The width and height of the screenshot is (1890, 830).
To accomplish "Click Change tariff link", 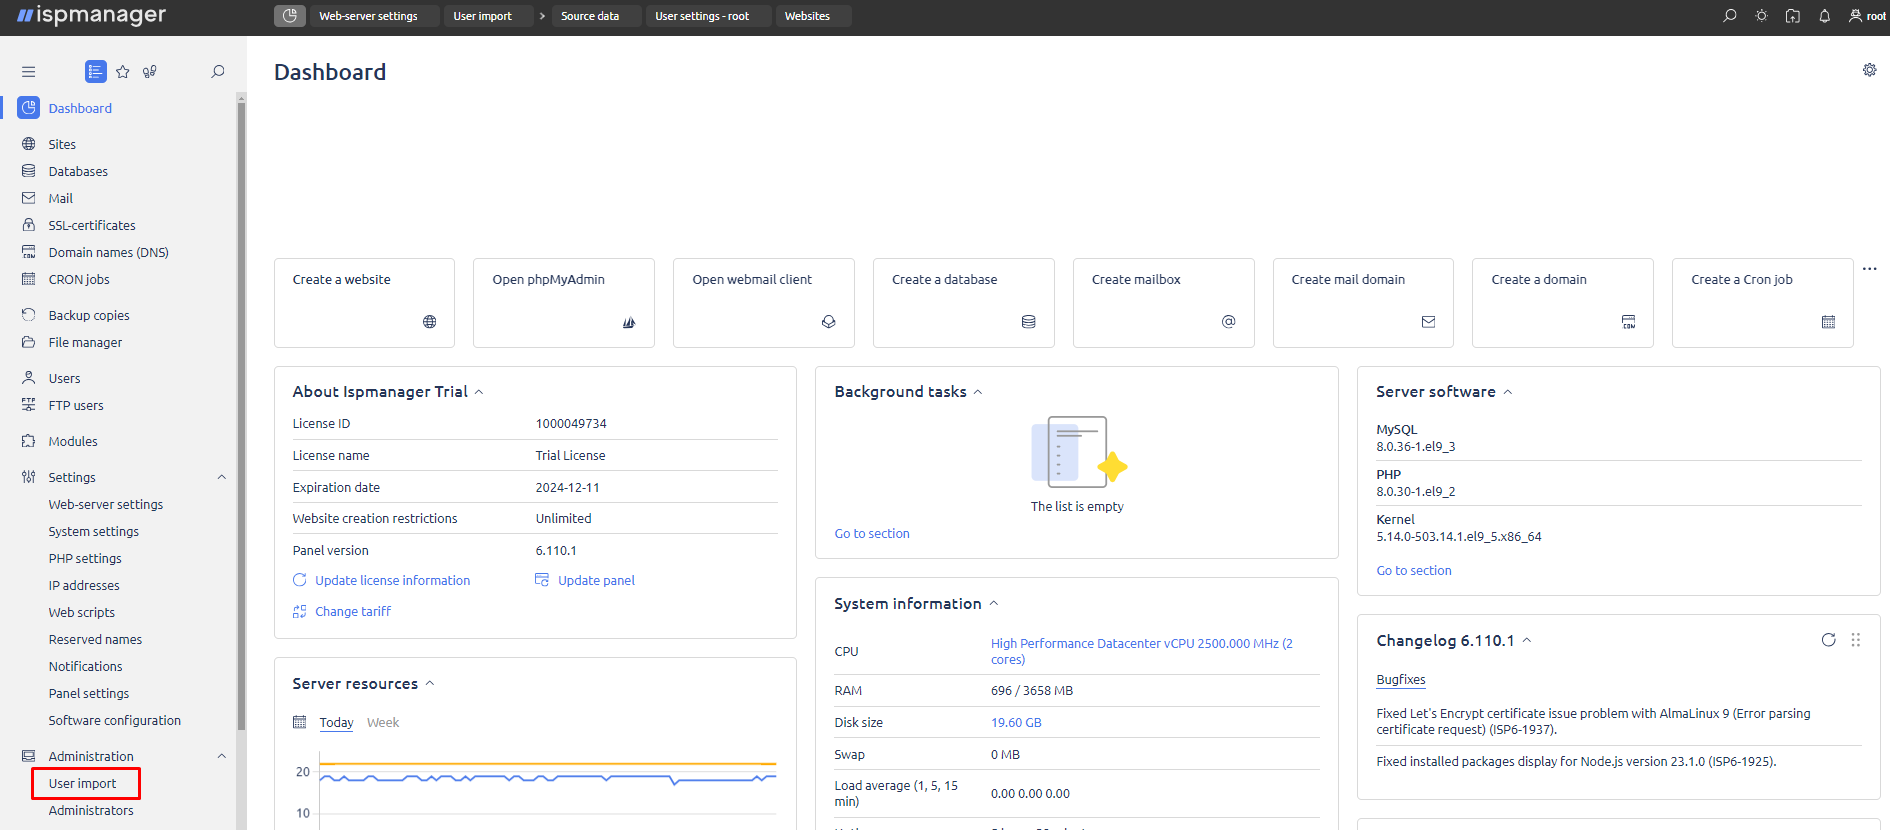I will (x=353, y=611).
